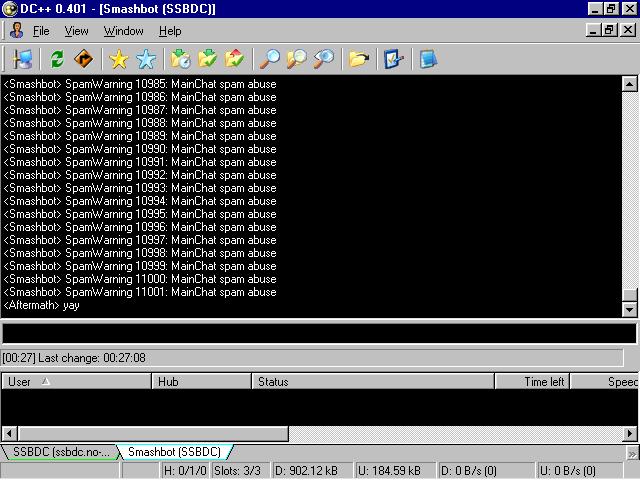The height and width of the screenshot is (480, 640).
Task: Open Search Spy magnifier icon
Action: (324, 59)
